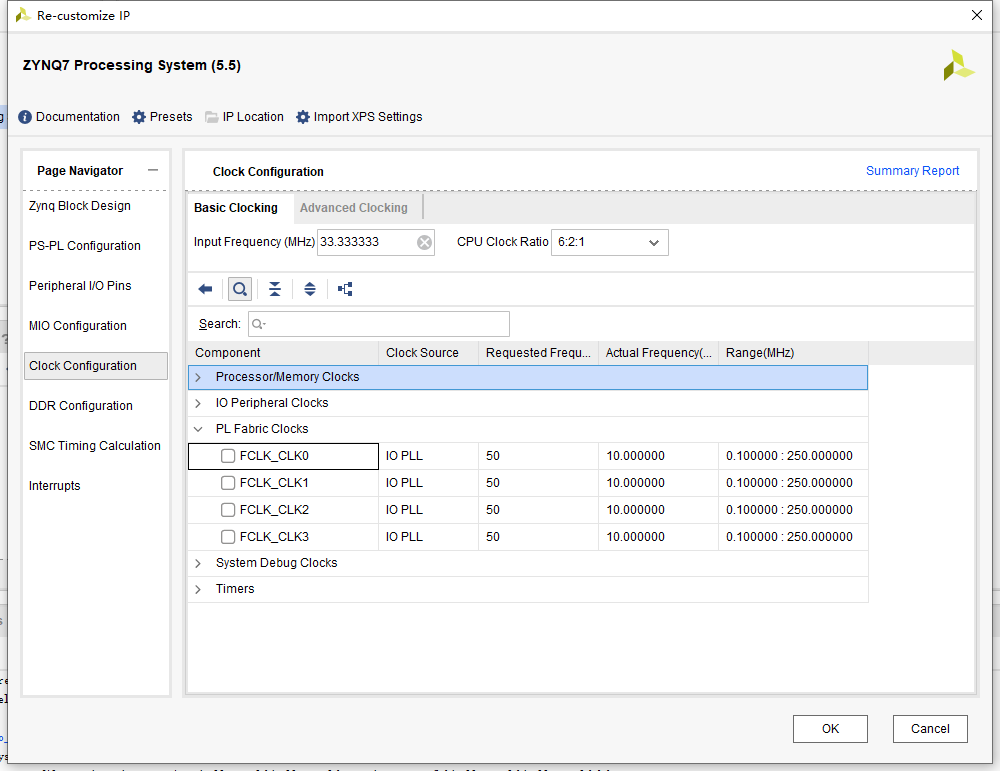Click the OK button
1000x771 pixels.
click(x=830, y=729)
